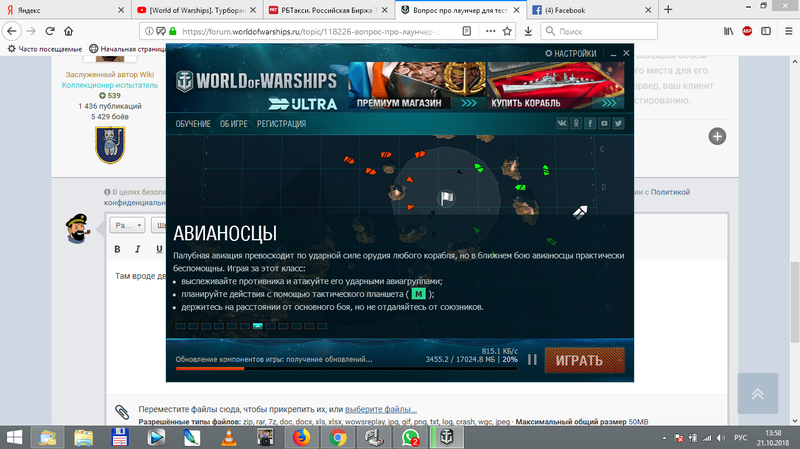
Task: Open Начальная страница bookmark
Action: click(x=129, y=49)
